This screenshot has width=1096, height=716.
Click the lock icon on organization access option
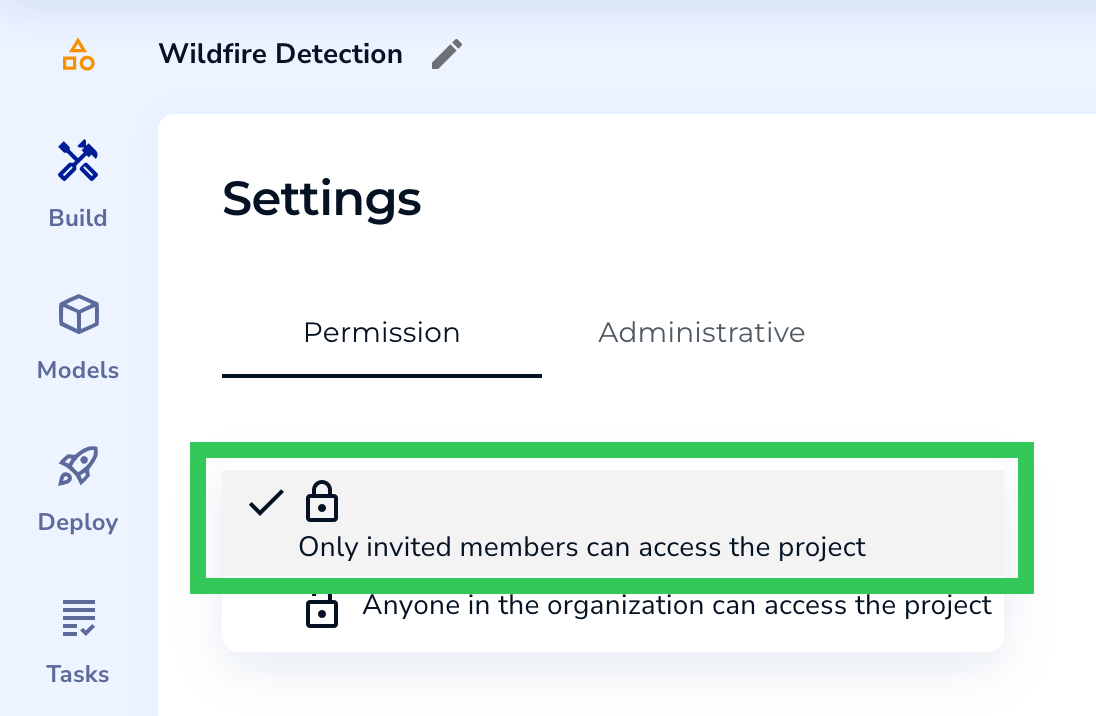click(322, 610)
